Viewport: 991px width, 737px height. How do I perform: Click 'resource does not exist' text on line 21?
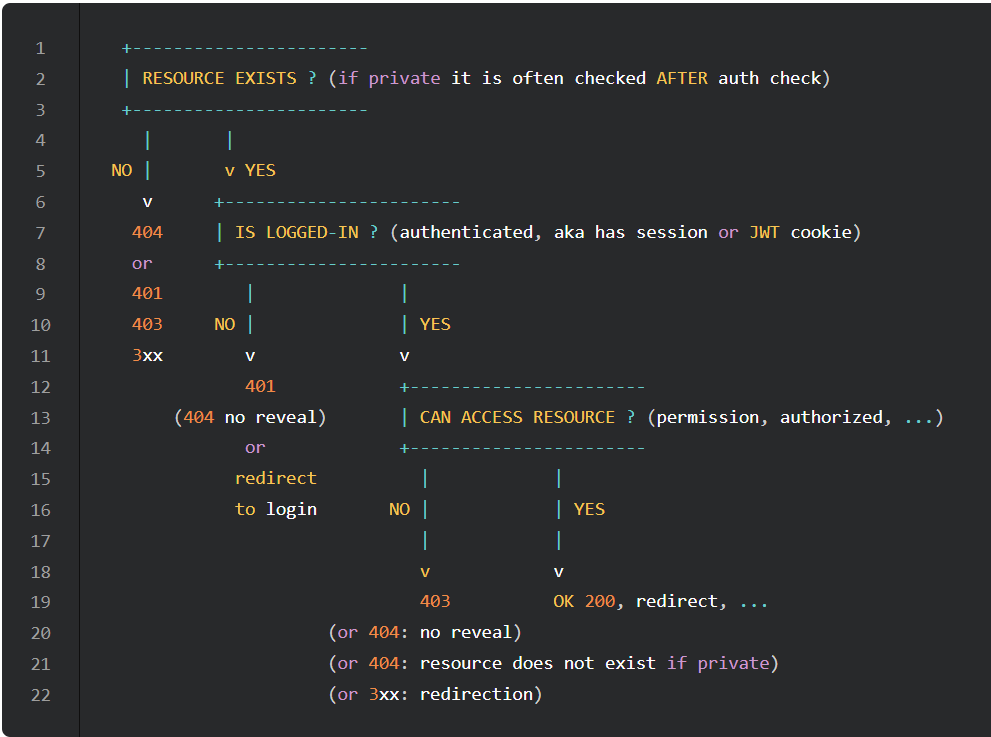tap(537, 663)
